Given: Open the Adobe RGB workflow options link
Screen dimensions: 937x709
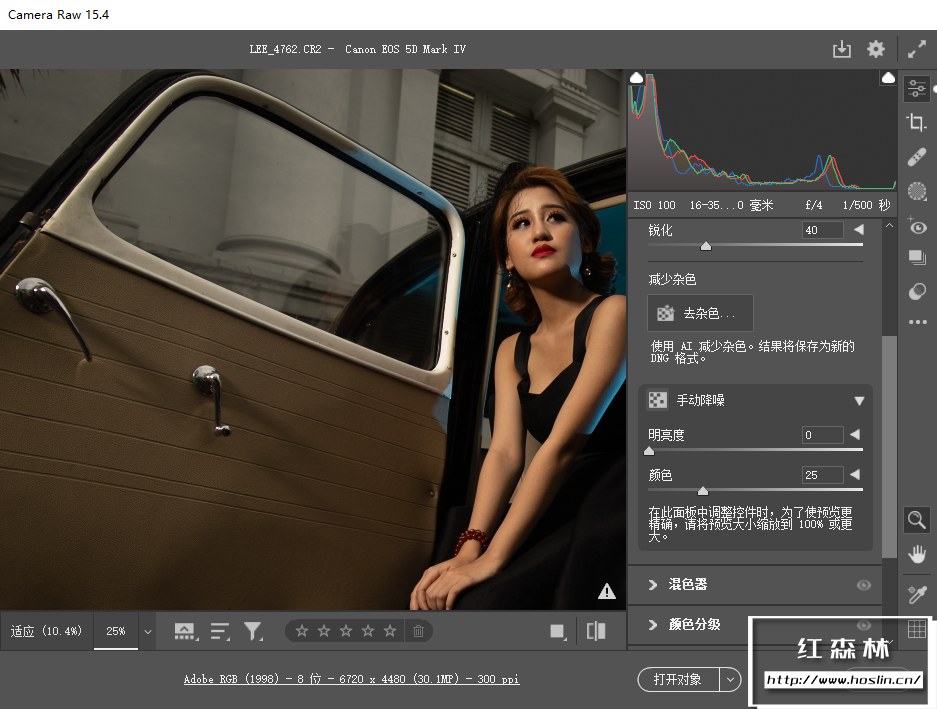Looking at the screenshot, I should pos(351,680).
